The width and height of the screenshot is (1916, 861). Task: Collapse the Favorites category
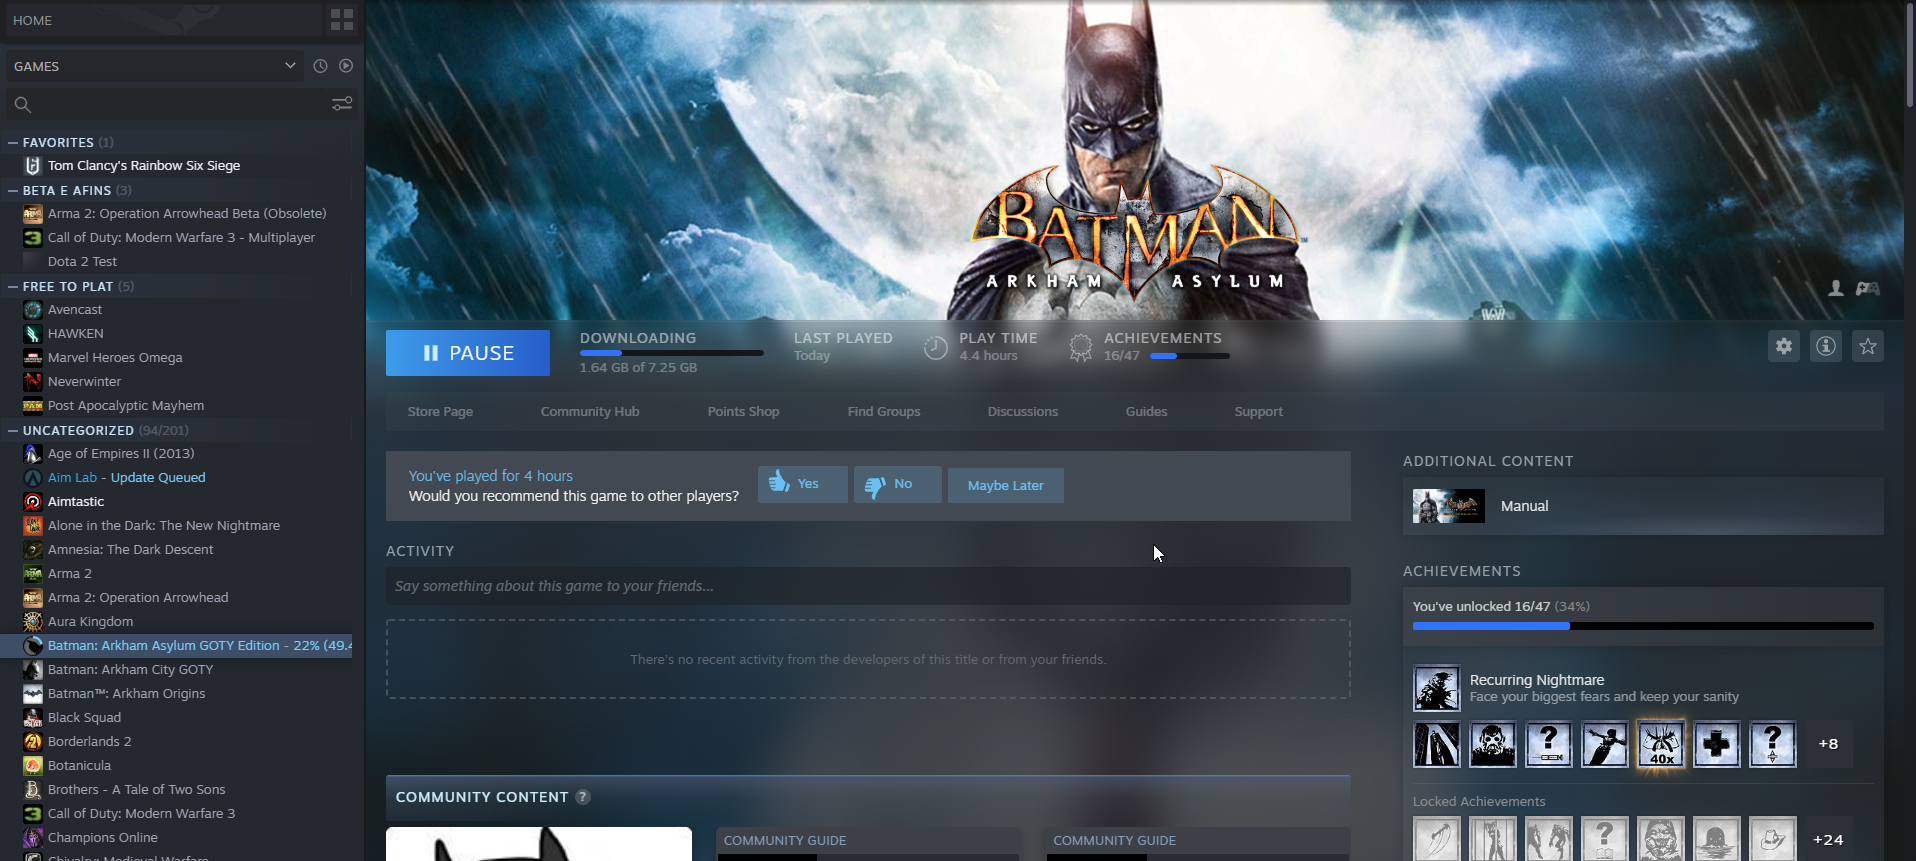tap(13, 143)
